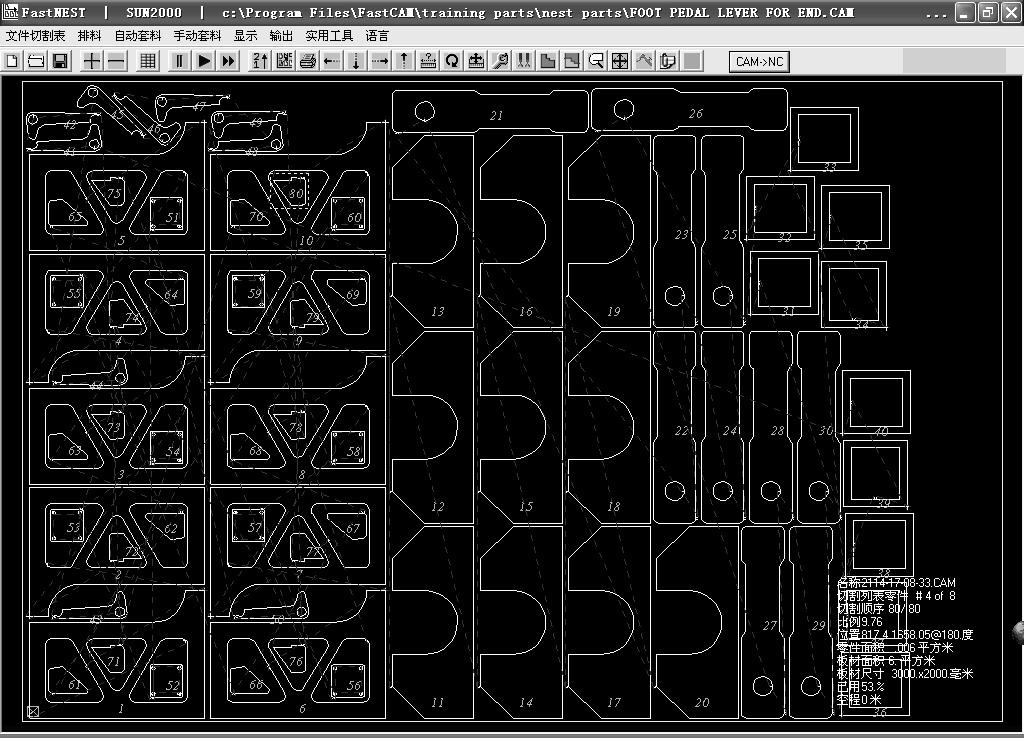Open the 自动套料 menu

point(137,35)
